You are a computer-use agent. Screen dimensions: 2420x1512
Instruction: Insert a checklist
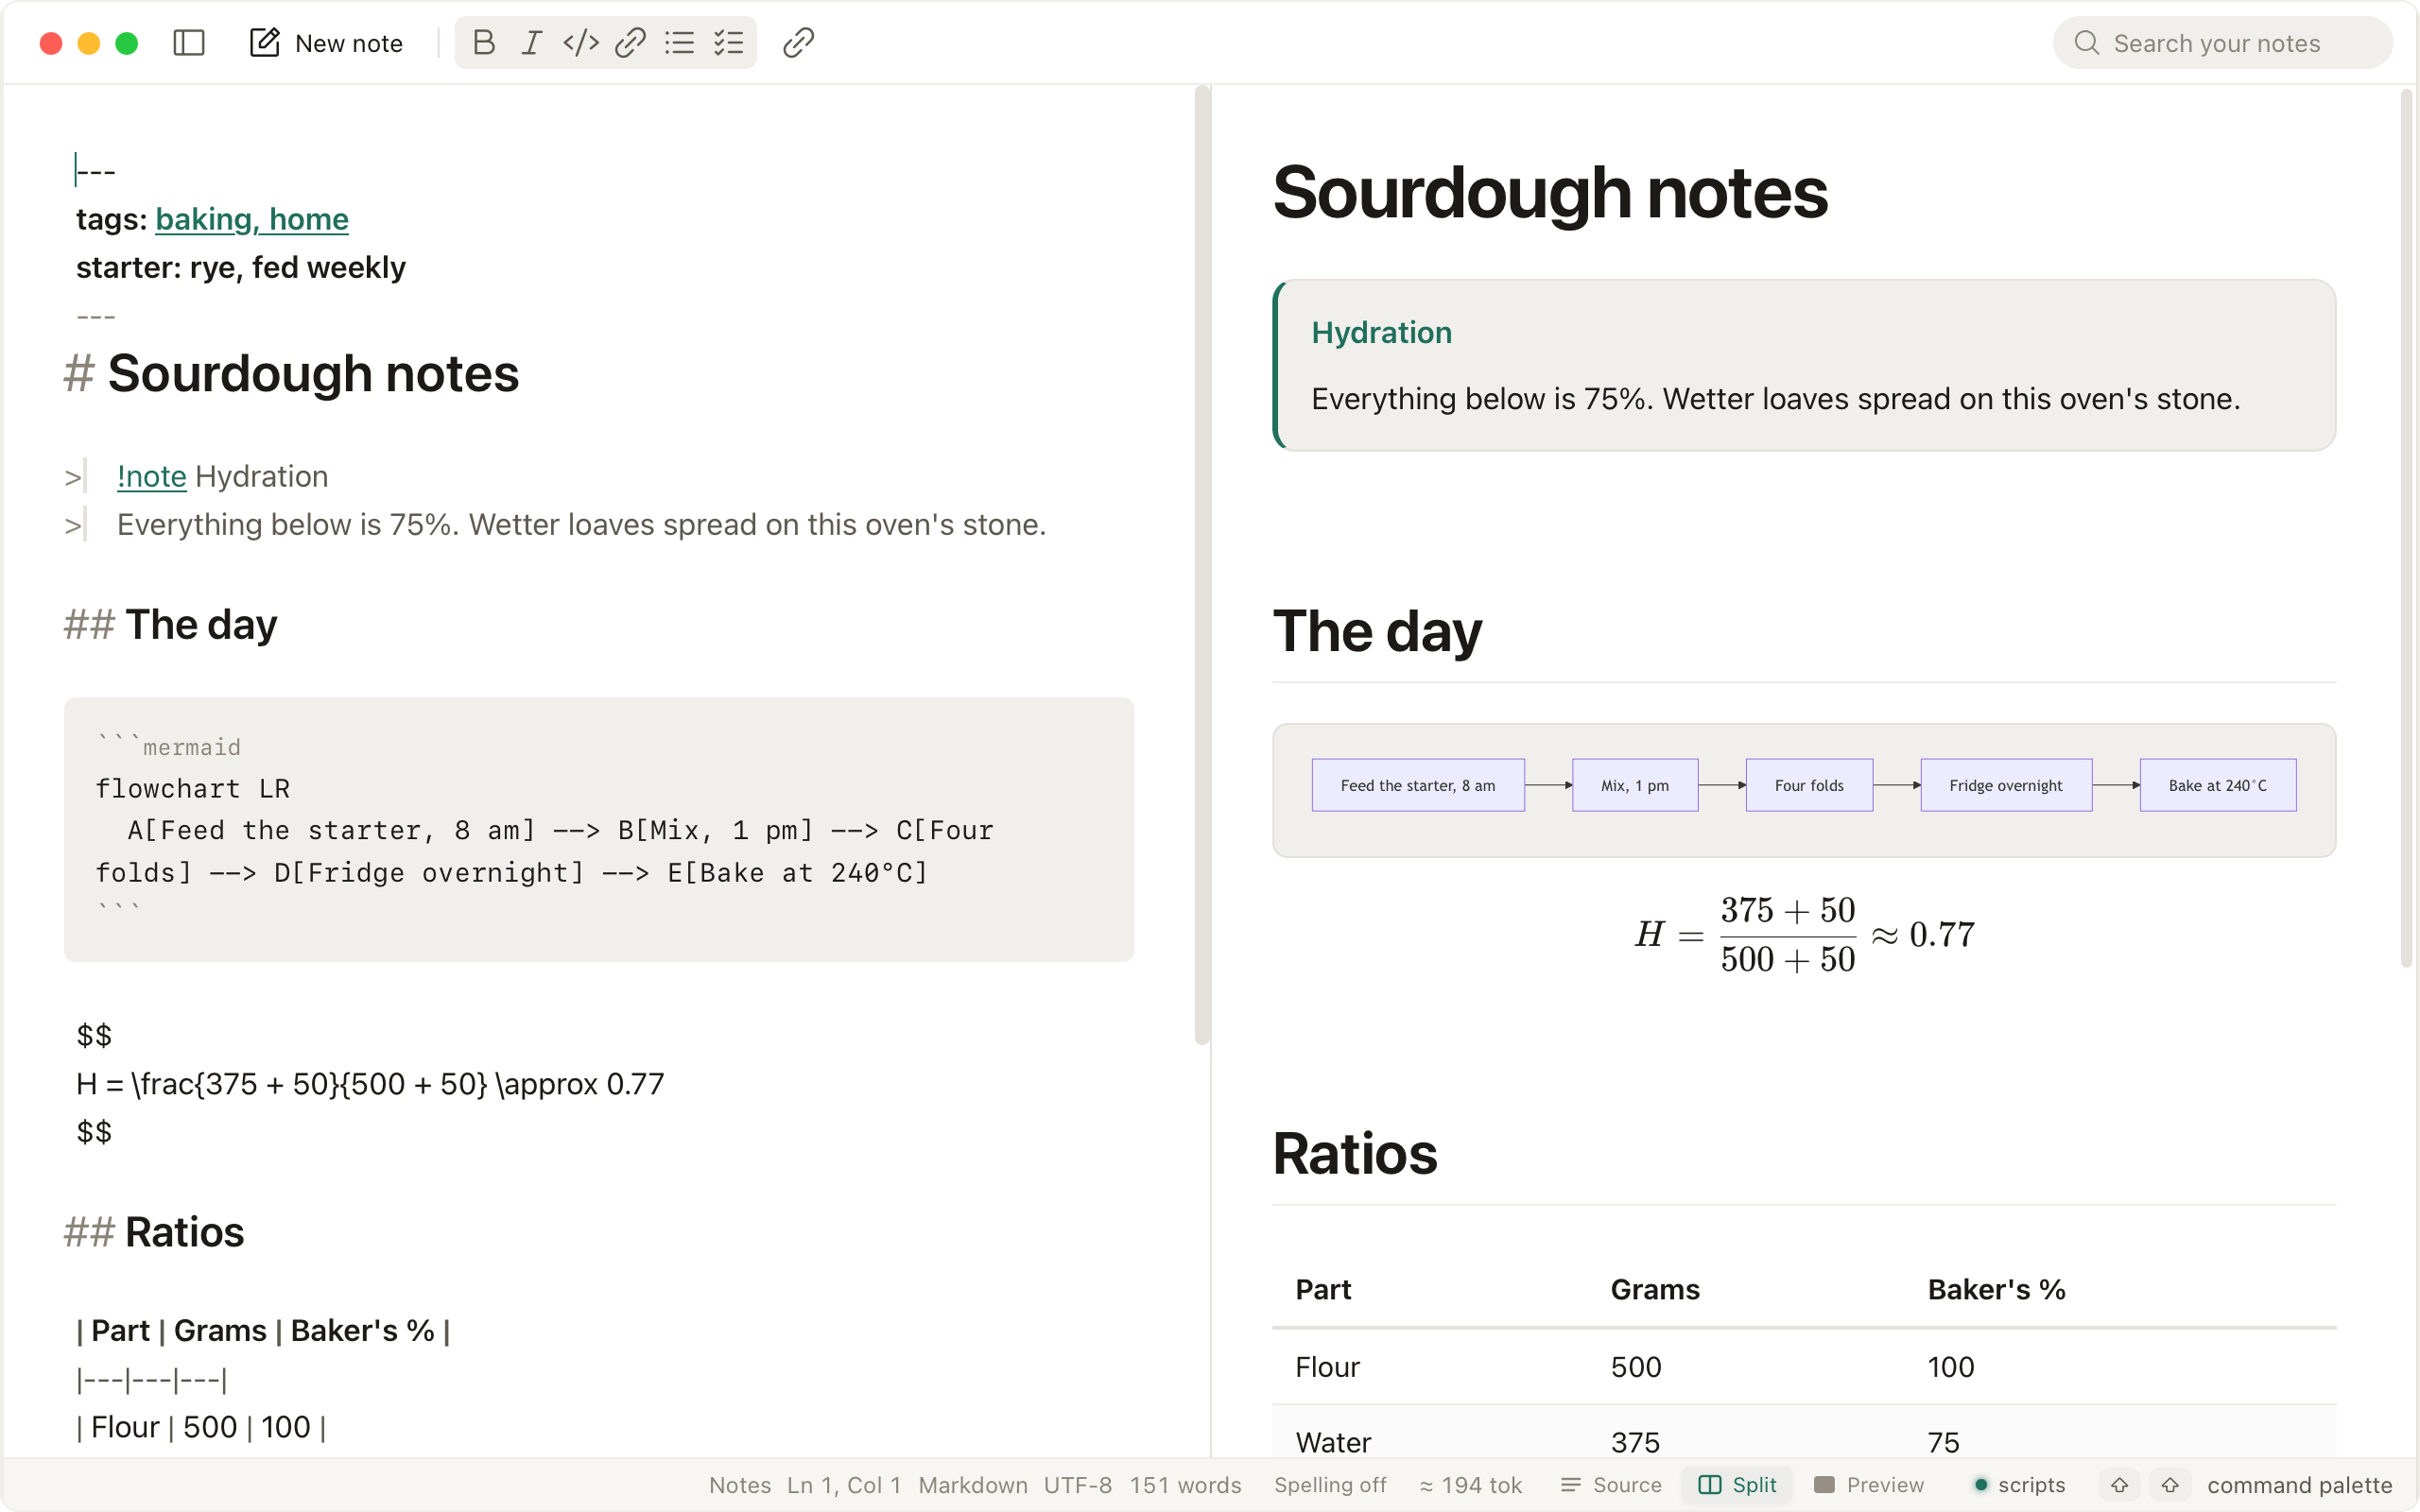point(728,43)
